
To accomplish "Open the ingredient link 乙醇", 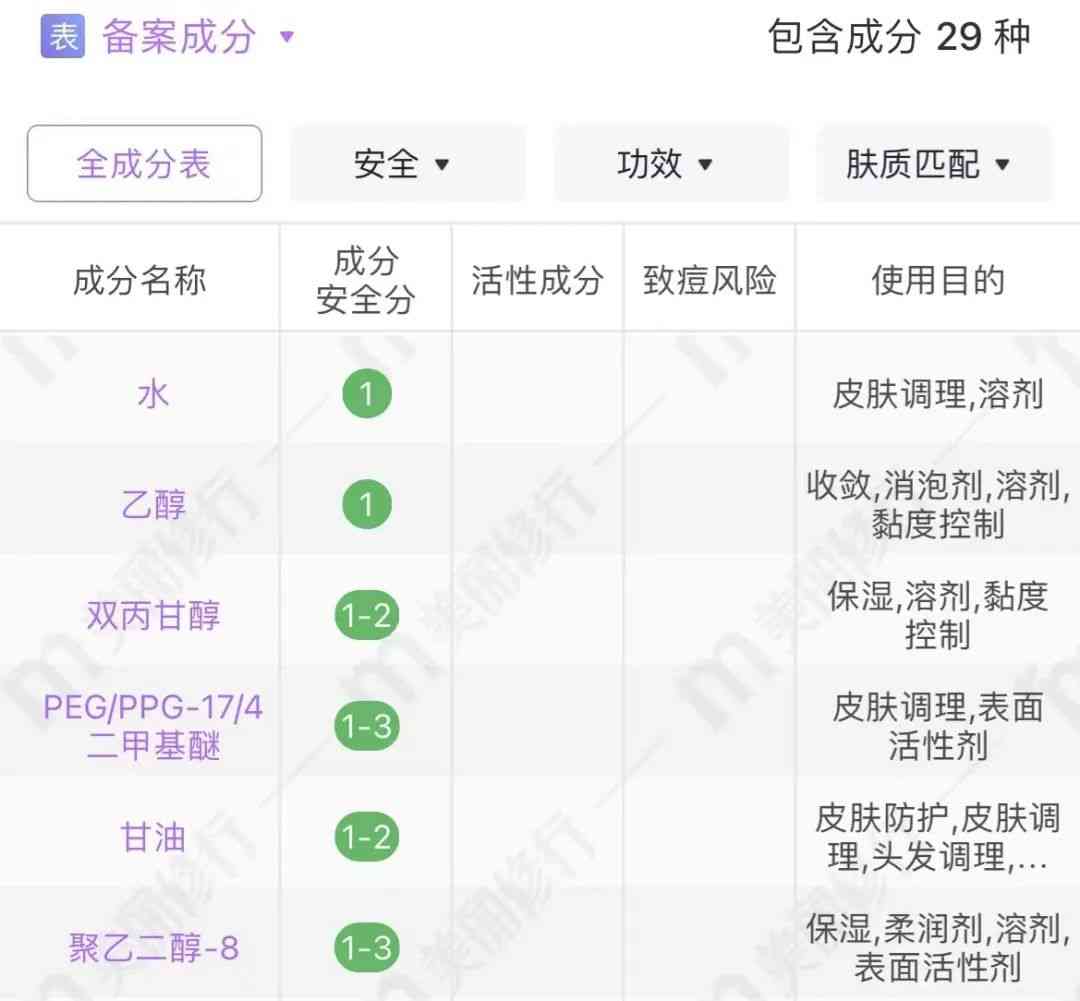I will coord(153,505).
